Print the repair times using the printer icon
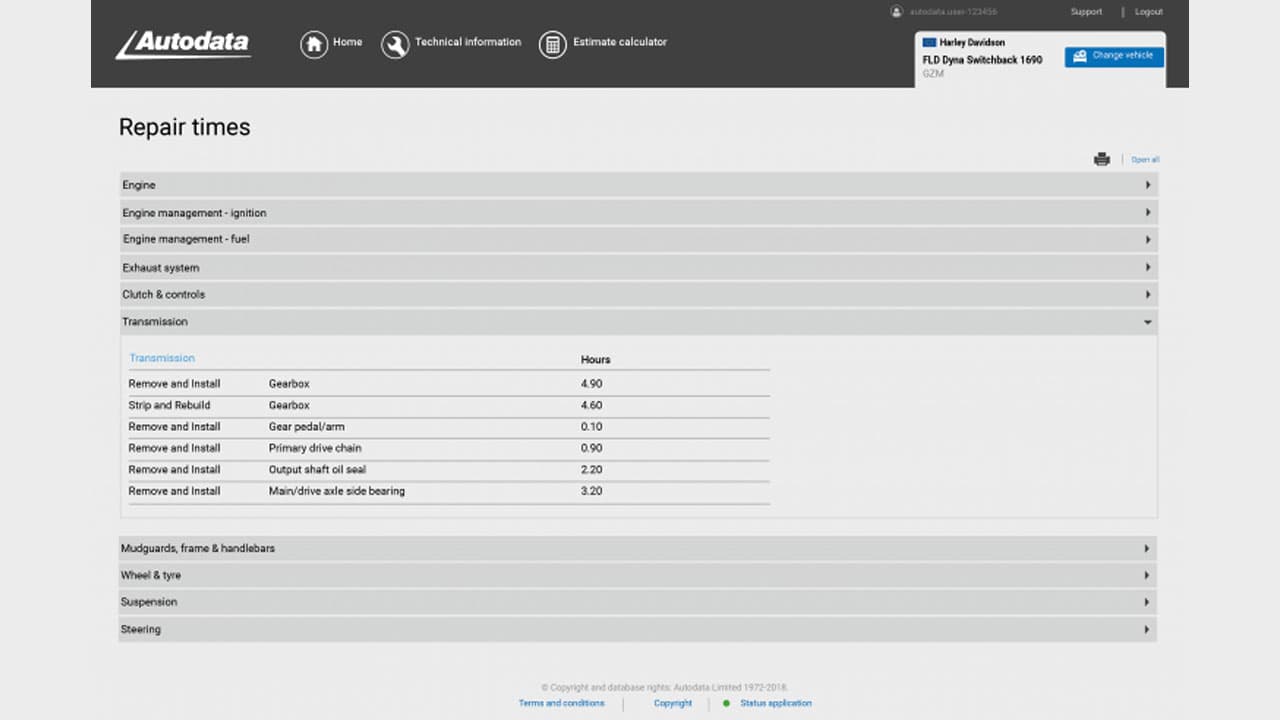This screenshot has width=1280, height=720. coord(1102,158)
